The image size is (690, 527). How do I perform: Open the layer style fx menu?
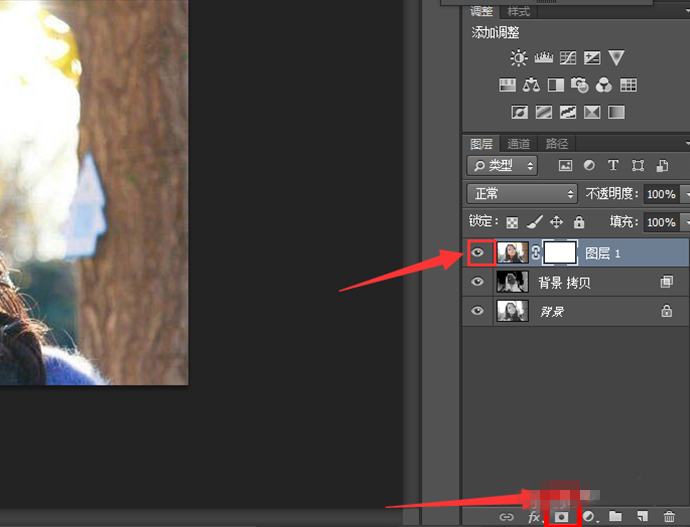[534, 517]
